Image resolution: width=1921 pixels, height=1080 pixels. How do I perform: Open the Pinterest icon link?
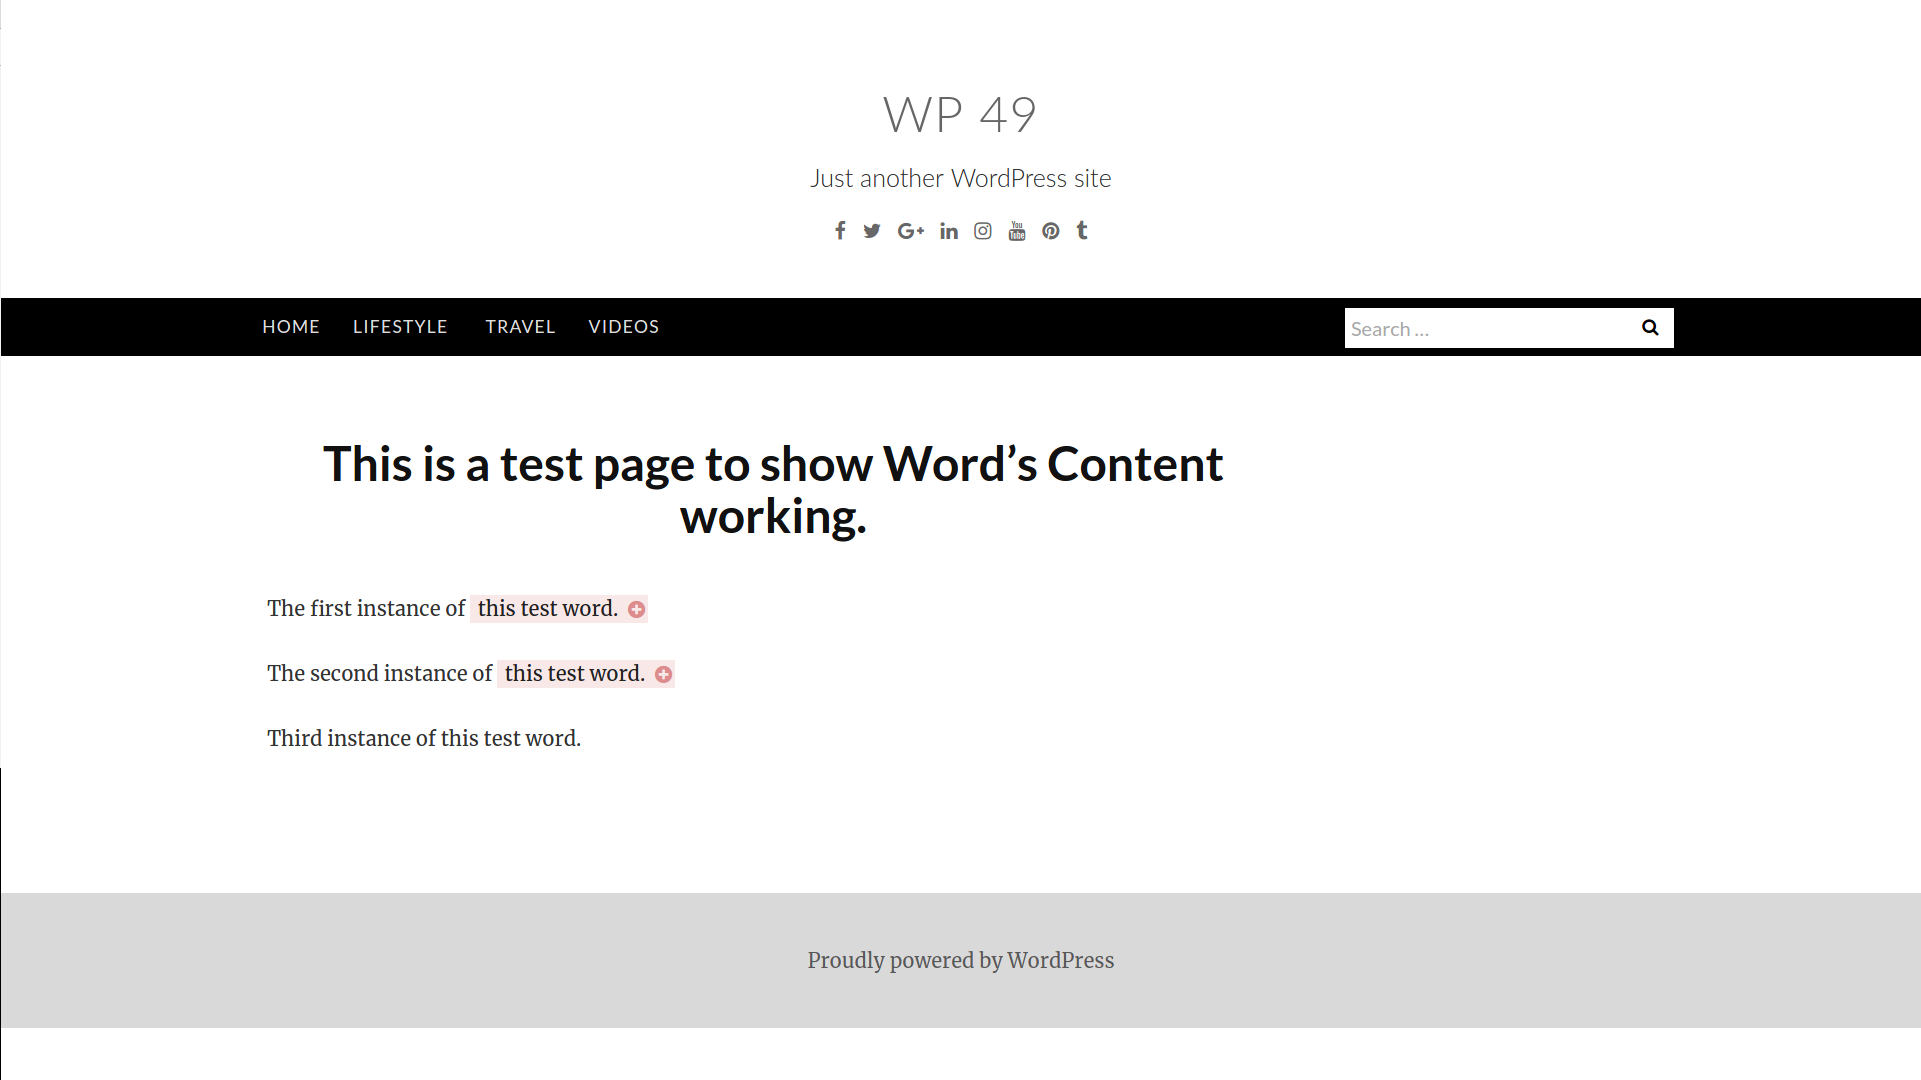[1050, 231]
